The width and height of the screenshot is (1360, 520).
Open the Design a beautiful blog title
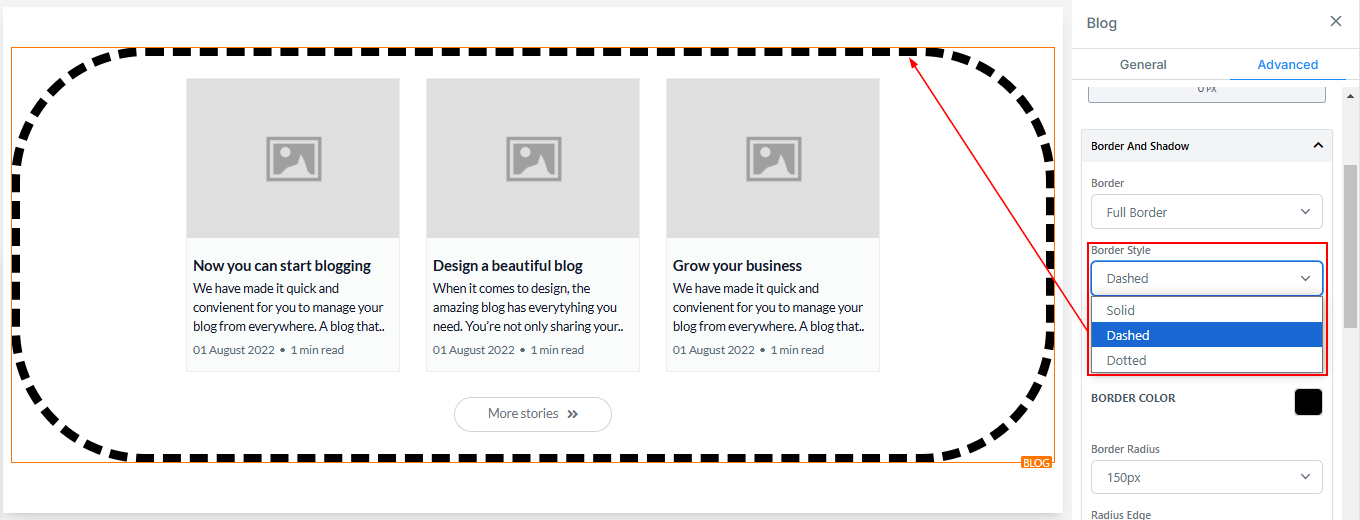pyautogui.click(x=508, y=266)
